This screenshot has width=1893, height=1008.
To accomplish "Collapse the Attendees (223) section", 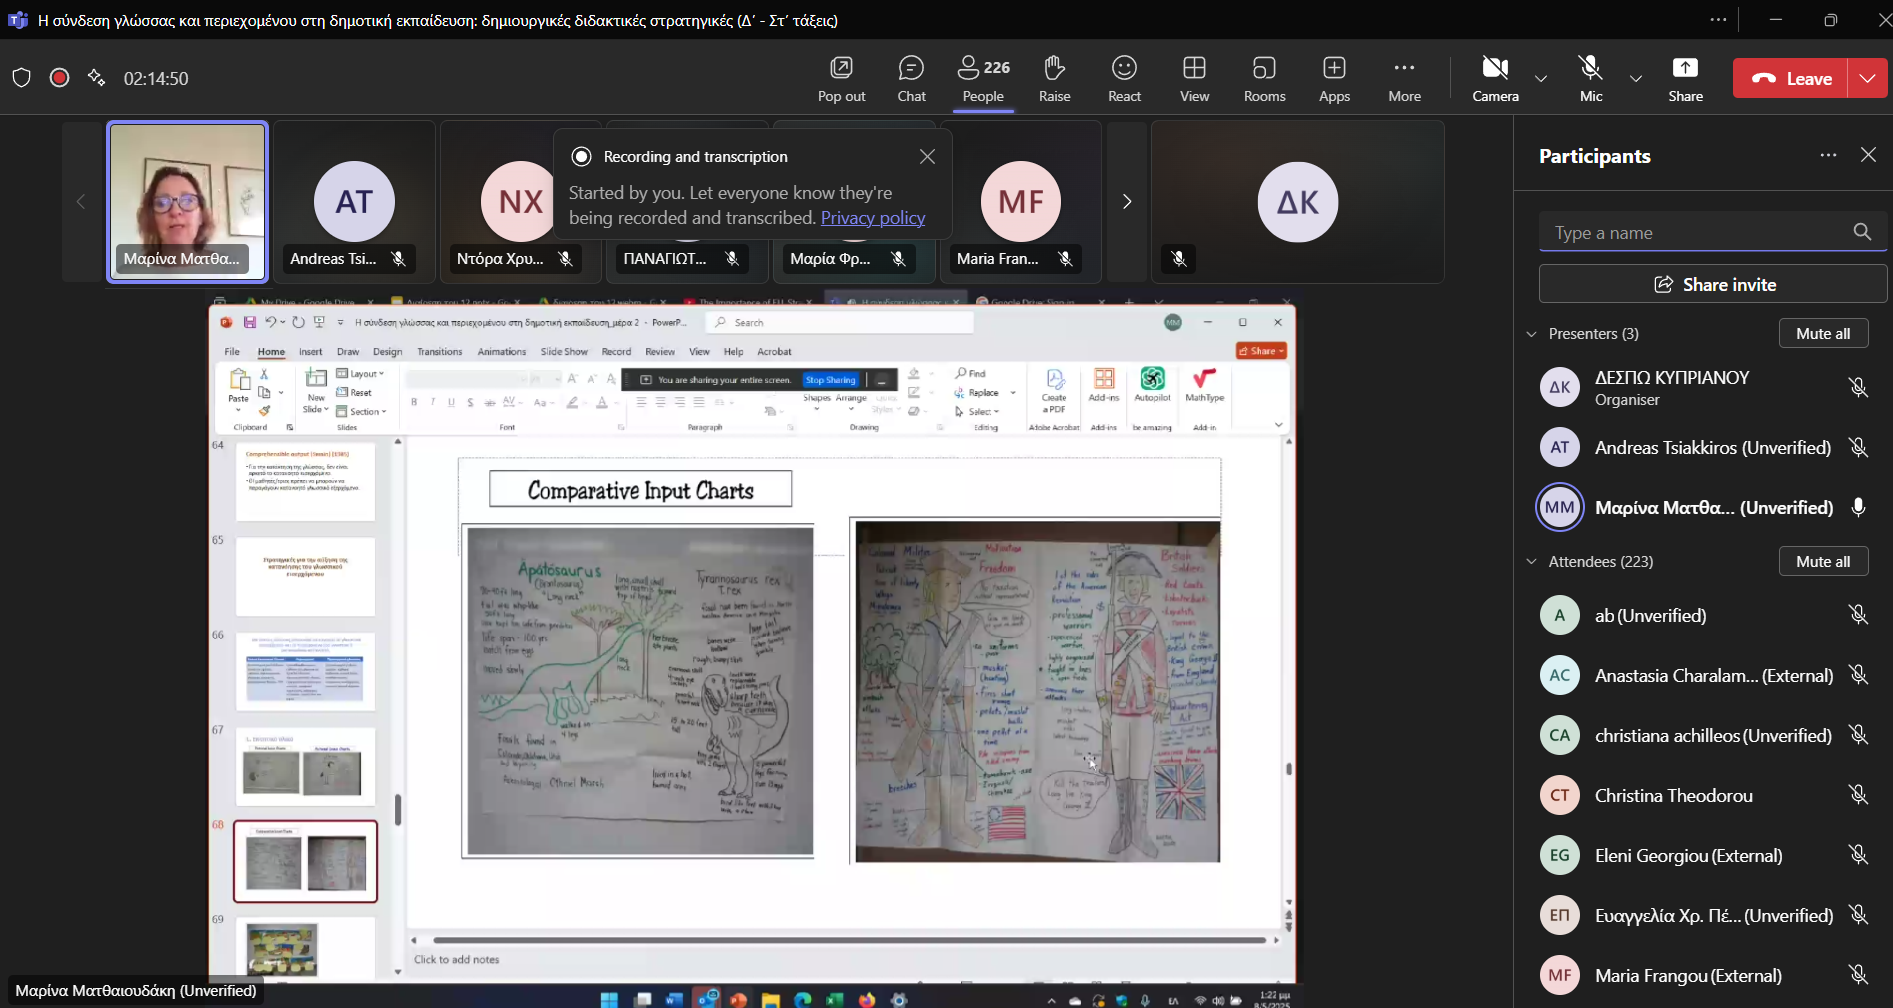I will (1531, 562).
